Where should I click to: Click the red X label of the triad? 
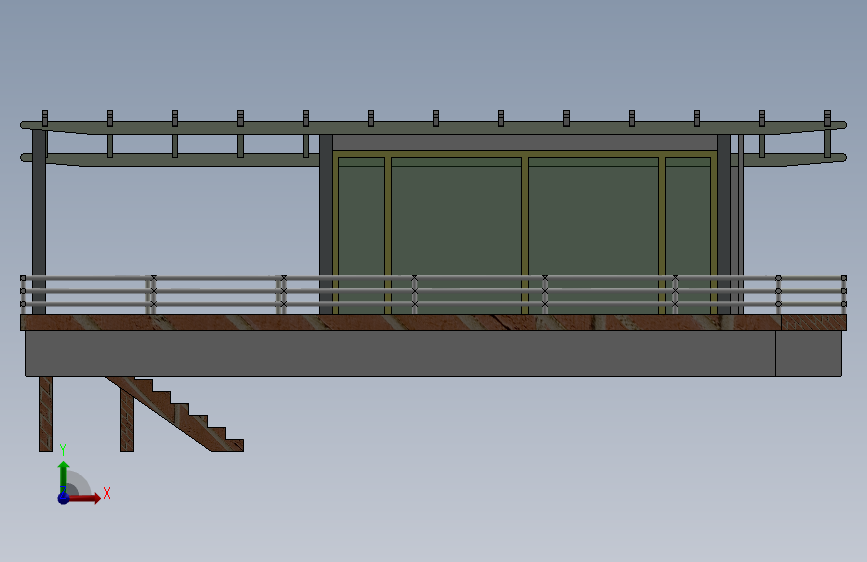[x=107, y=493]
